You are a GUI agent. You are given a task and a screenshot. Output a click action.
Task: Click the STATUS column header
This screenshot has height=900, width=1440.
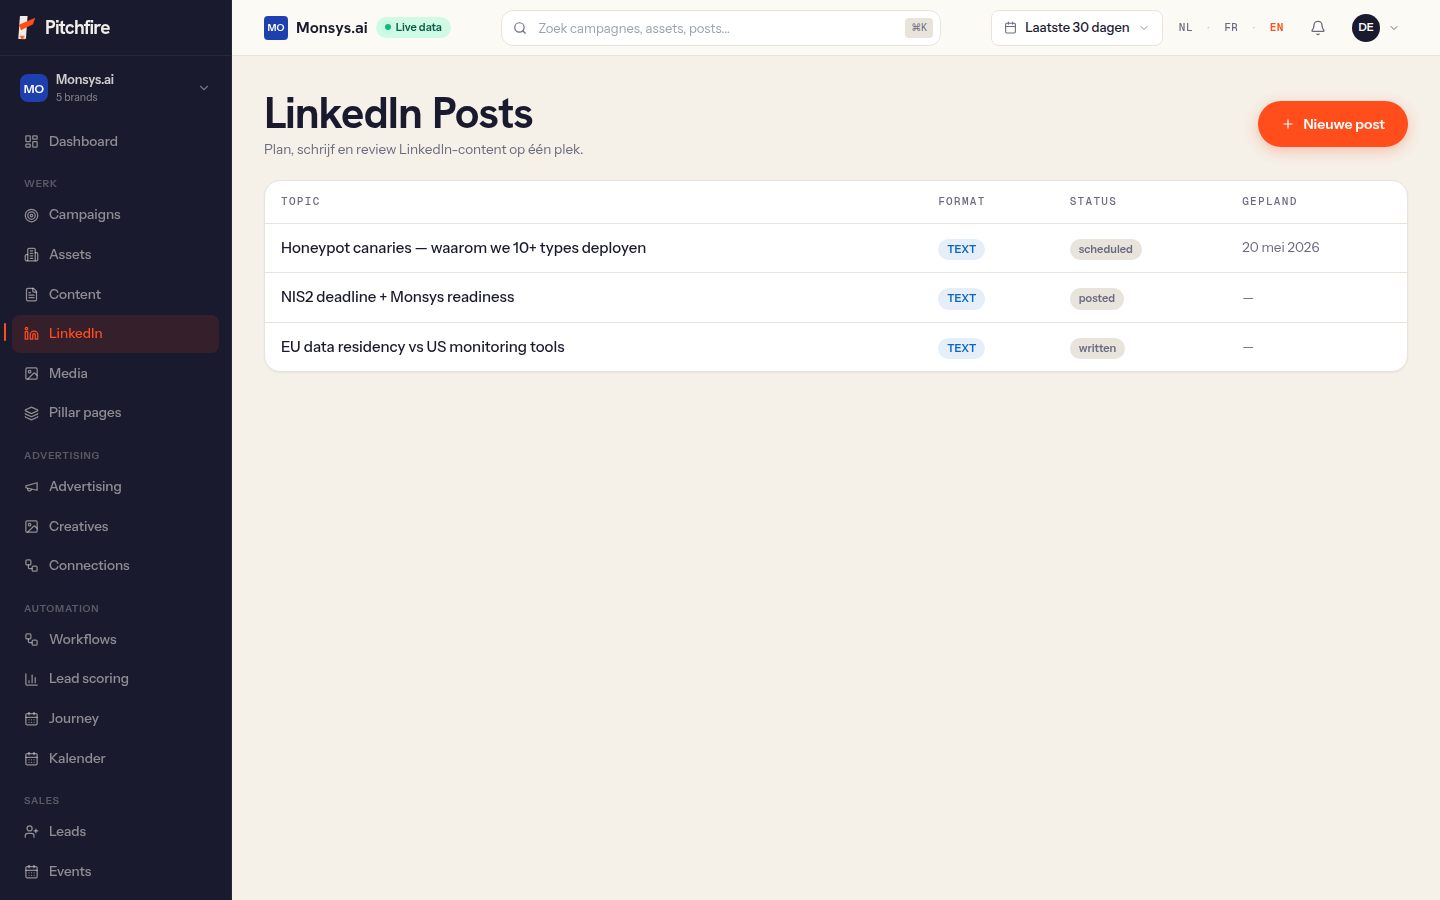click(x=1093, y=202)
